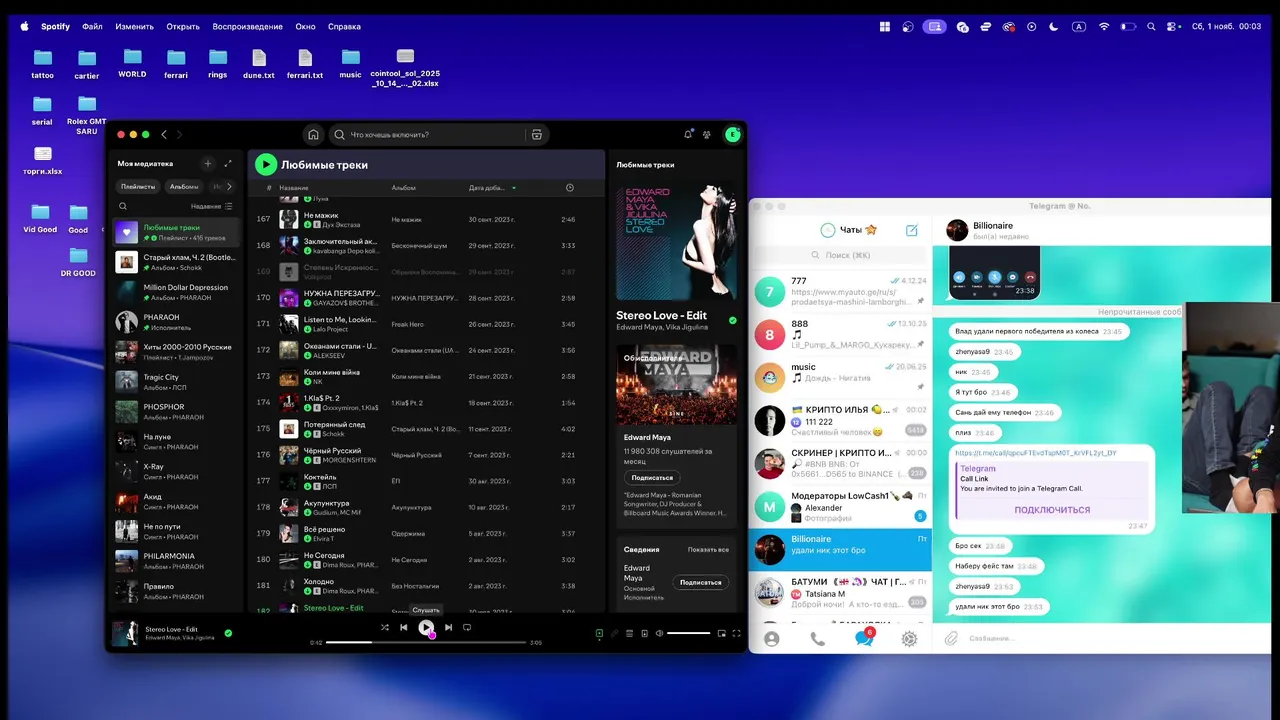Click the Telegram attach paperclip icon
Viewport: 1280px width, 720px height.
click(951, 638)
